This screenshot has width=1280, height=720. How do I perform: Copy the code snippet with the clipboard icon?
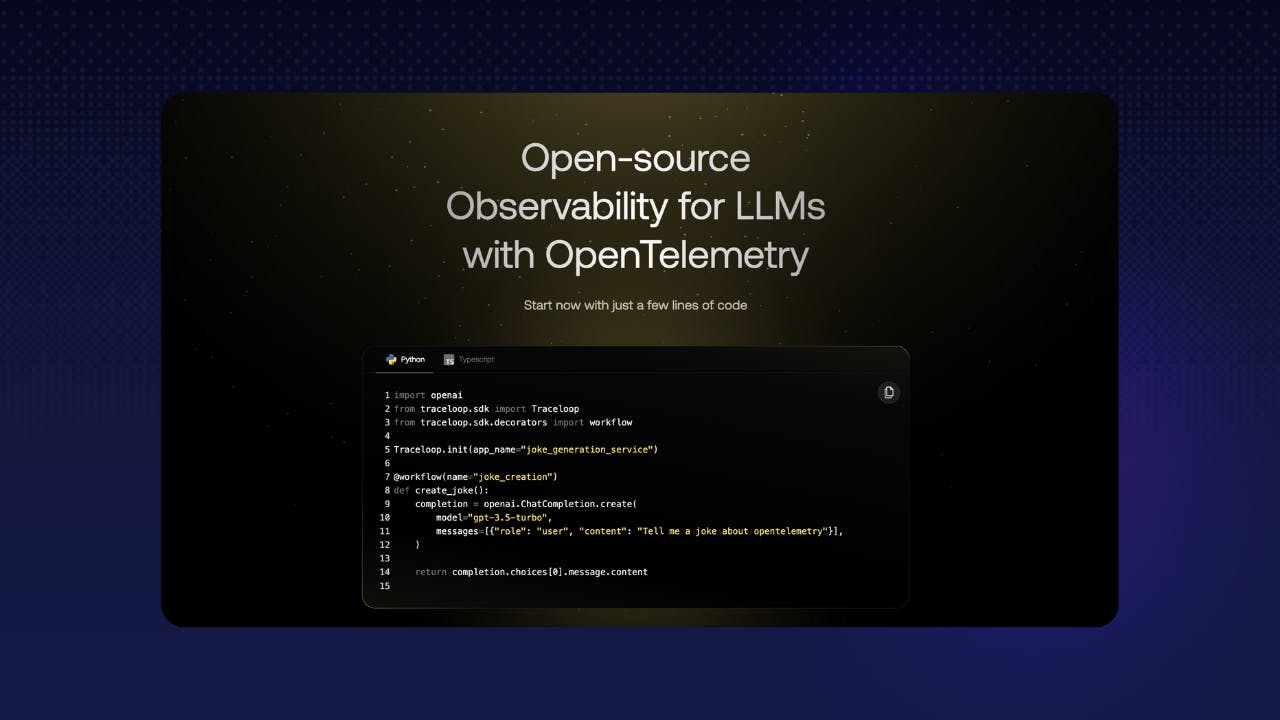coord(888,393)
